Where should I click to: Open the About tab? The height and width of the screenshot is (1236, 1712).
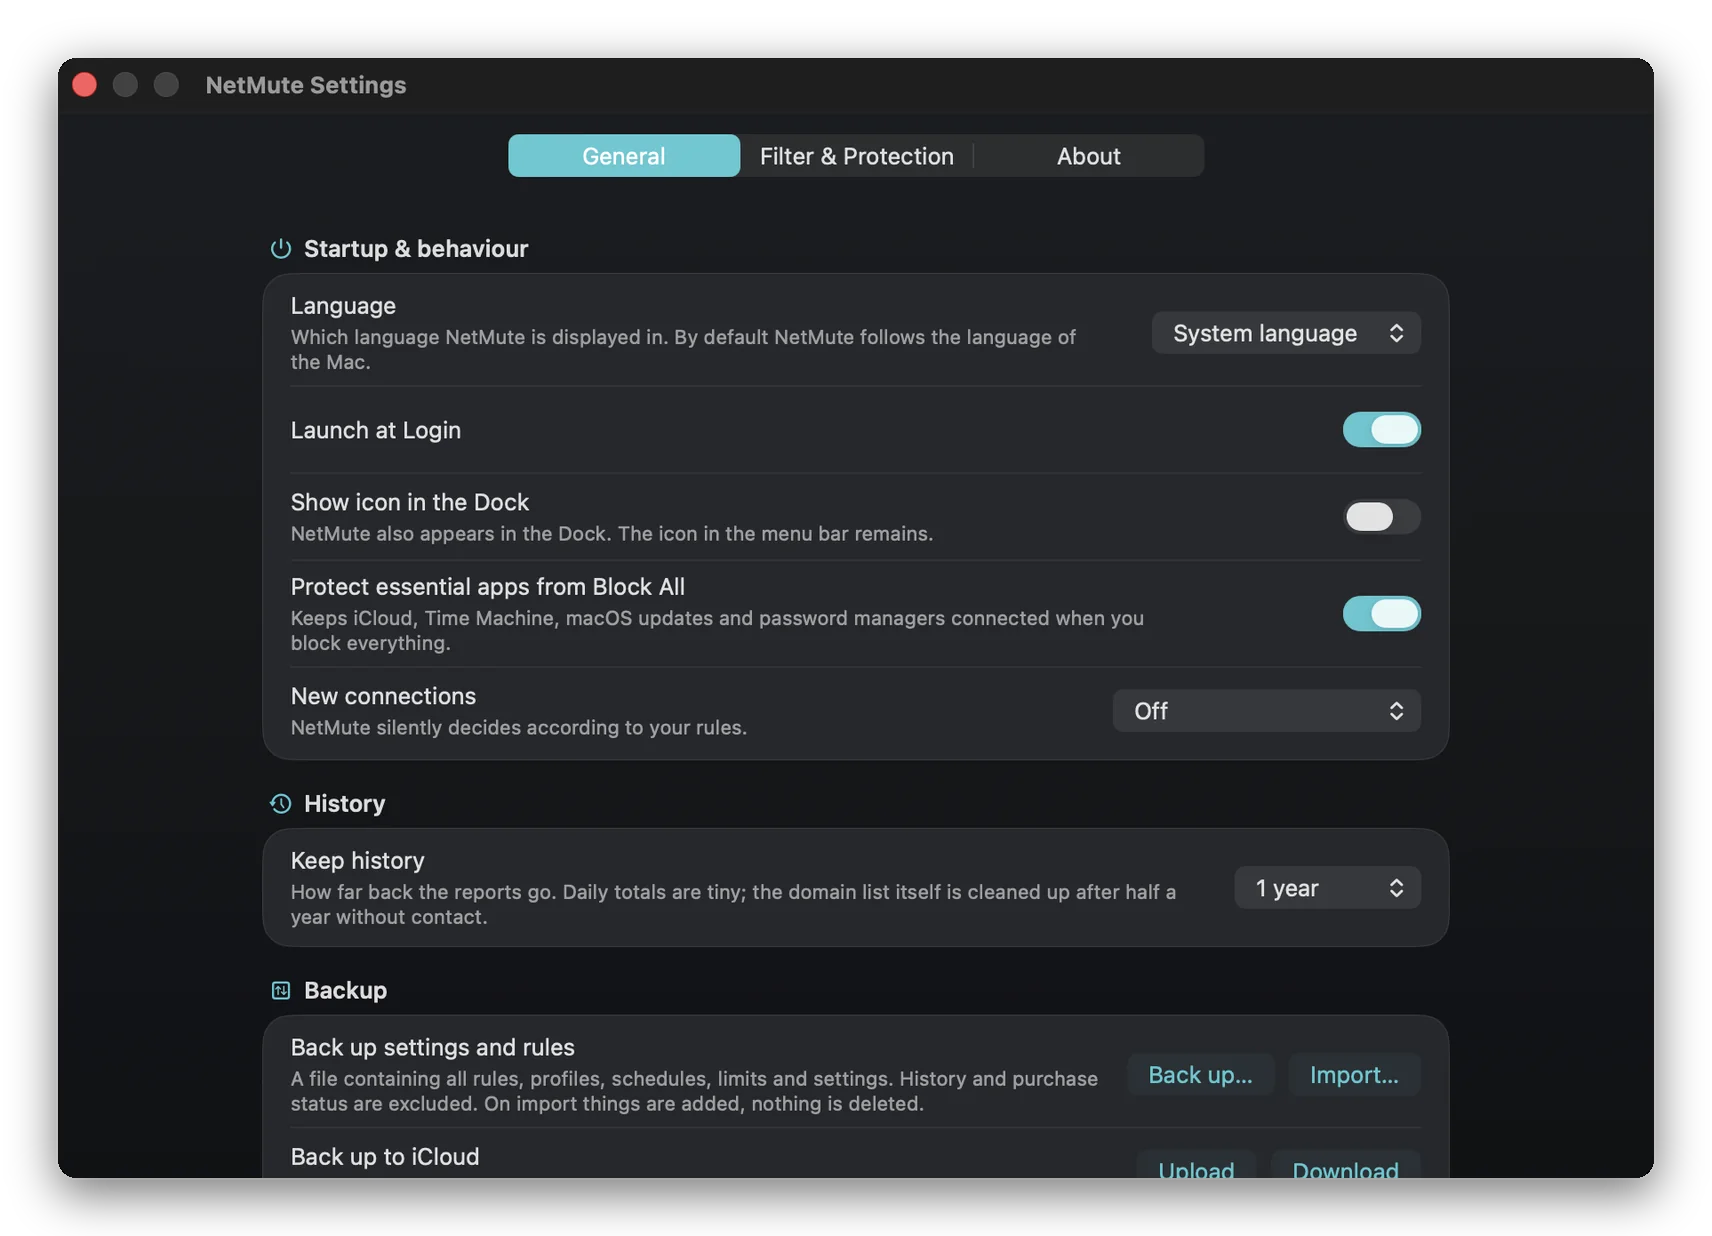(x=1089, y=156)
